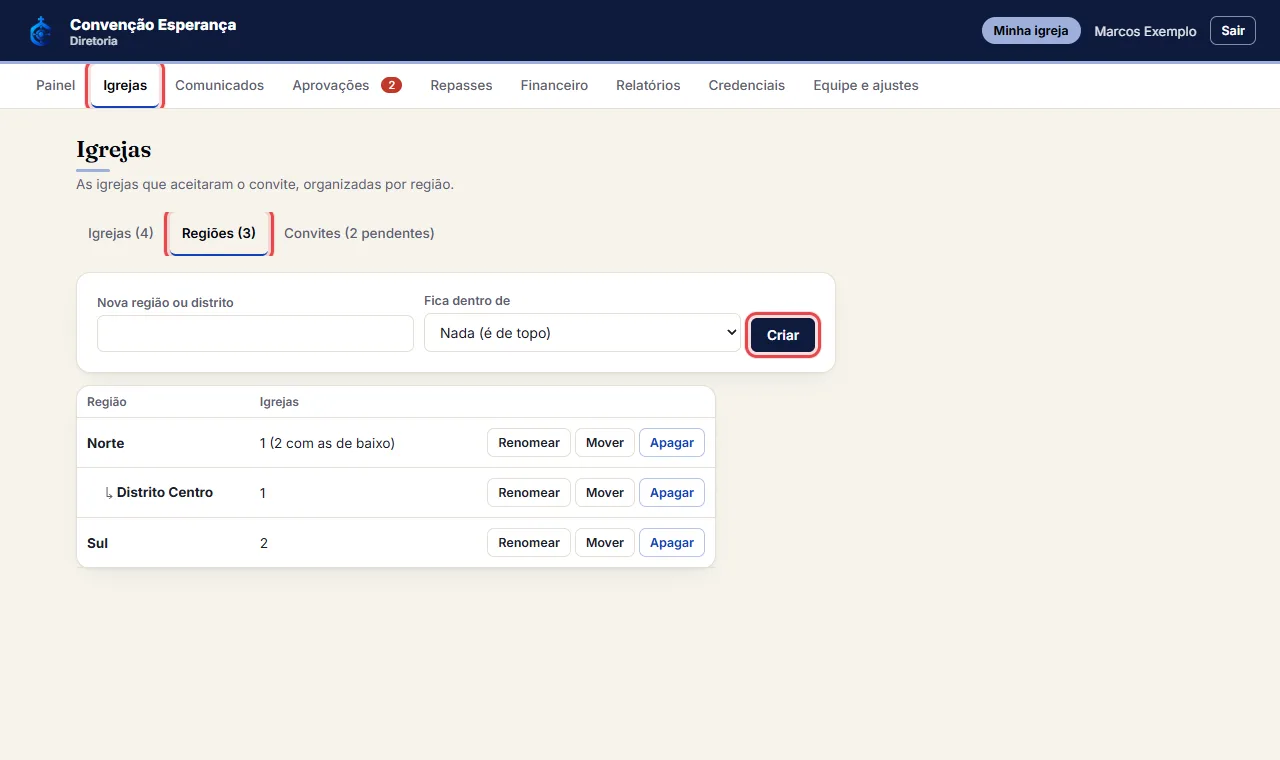
Task: Move the Norte region
Action: point(605,443)
